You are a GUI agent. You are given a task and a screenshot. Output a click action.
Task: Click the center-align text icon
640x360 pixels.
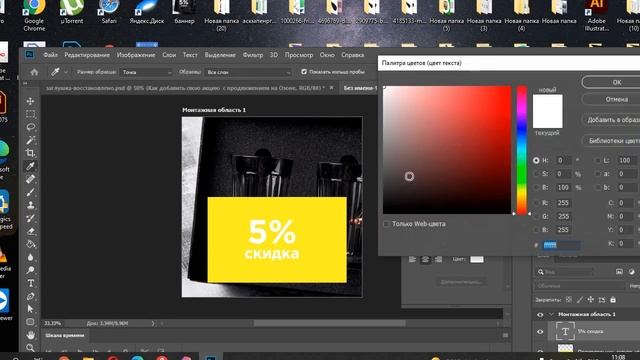[425, 259]
